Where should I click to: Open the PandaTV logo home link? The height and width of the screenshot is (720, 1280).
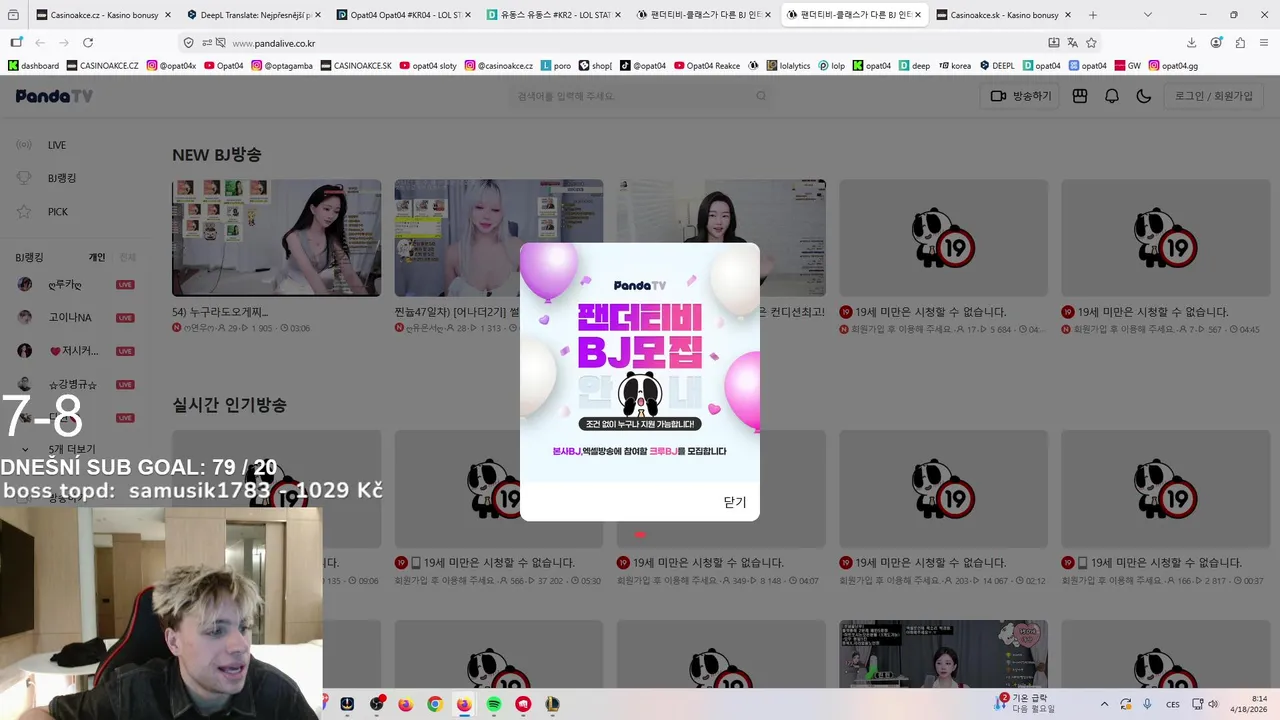(x=54, y=96)
